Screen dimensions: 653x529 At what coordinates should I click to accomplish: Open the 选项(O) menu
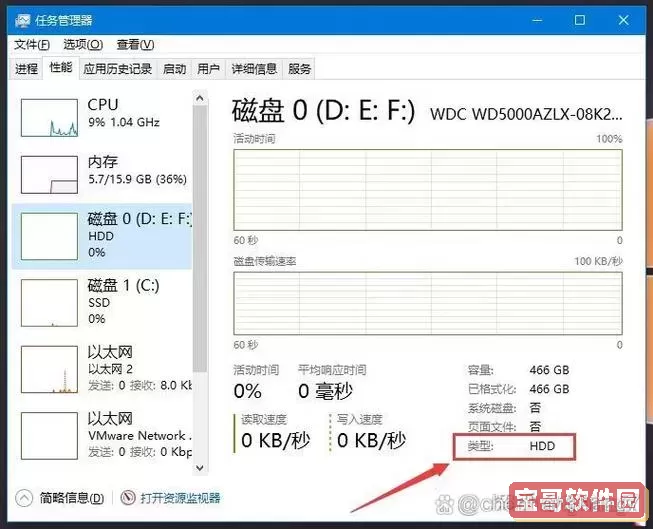(83, 44)
